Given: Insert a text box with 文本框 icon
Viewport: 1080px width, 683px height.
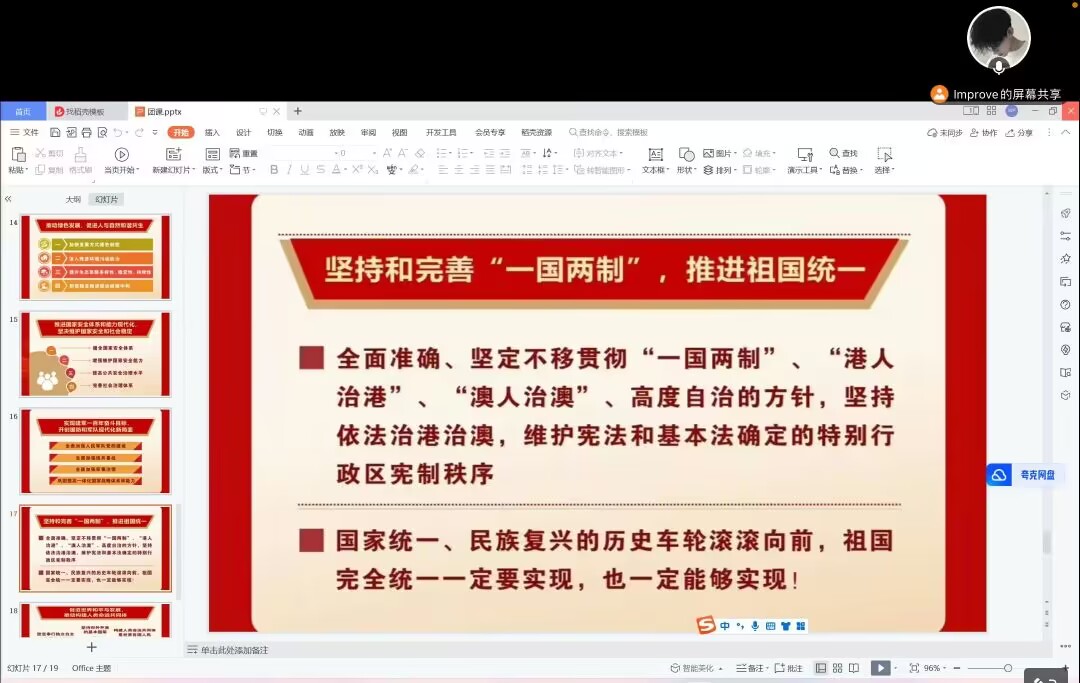Looking at the screenshot, I should 655,155.
